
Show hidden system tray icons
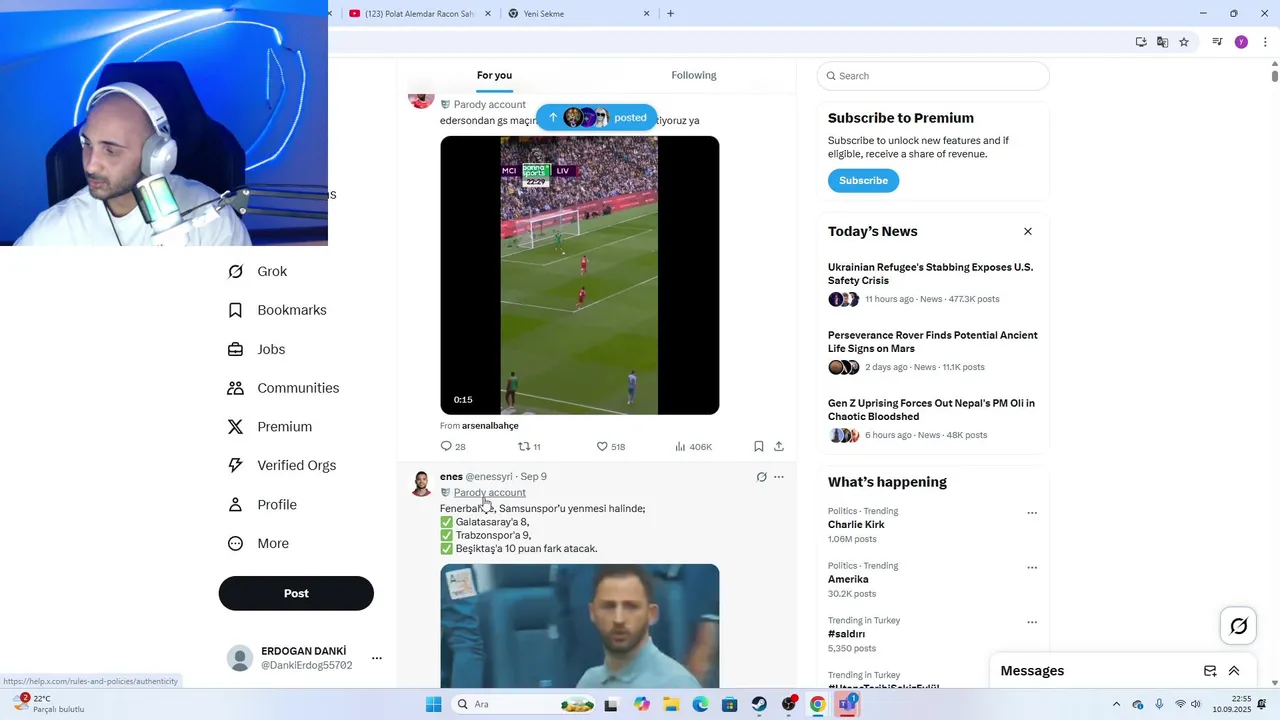click(1116, 704)
